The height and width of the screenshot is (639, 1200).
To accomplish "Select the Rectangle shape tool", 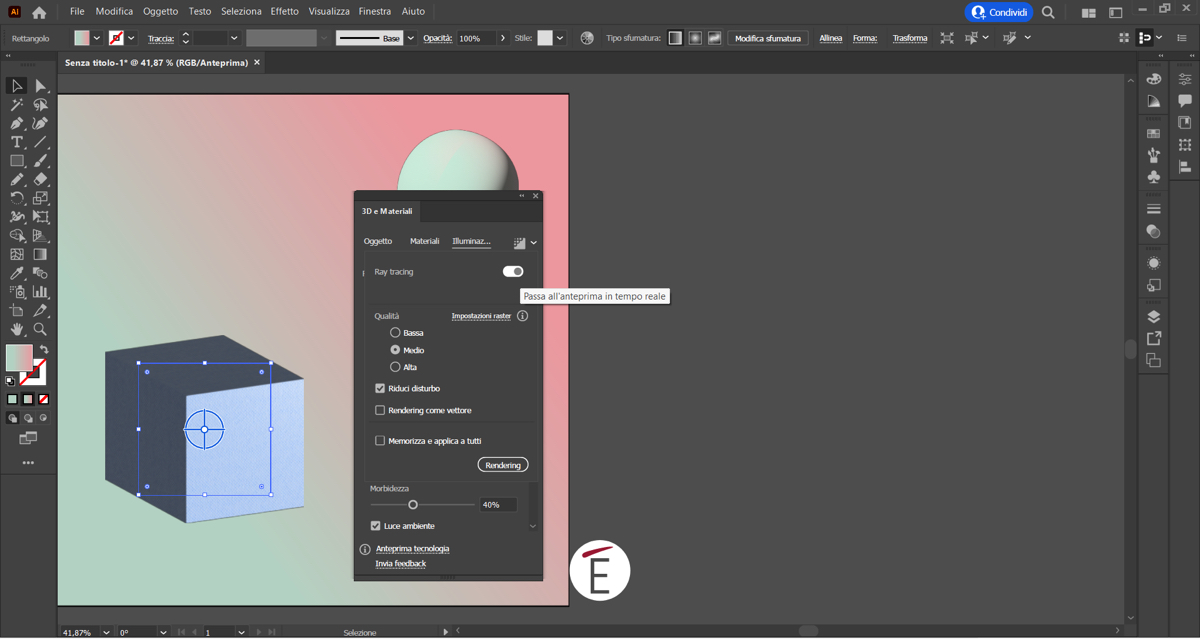I will (17, 161).
